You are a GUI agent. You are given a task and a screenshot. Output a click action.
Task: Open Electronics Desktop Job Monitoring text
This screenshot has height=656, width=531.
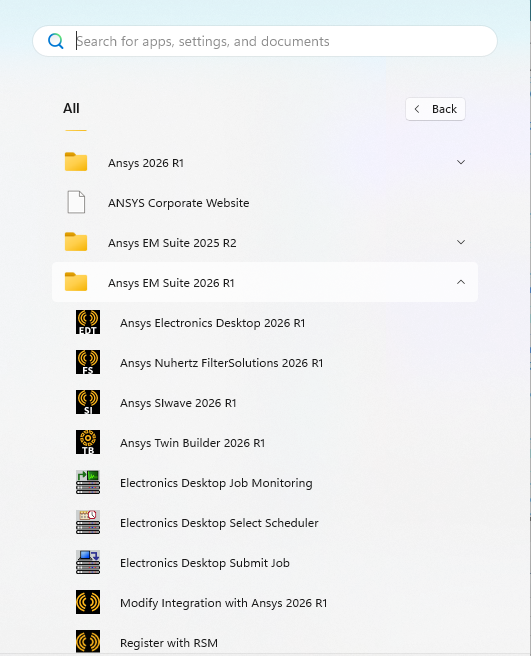[x=216, y=483]
